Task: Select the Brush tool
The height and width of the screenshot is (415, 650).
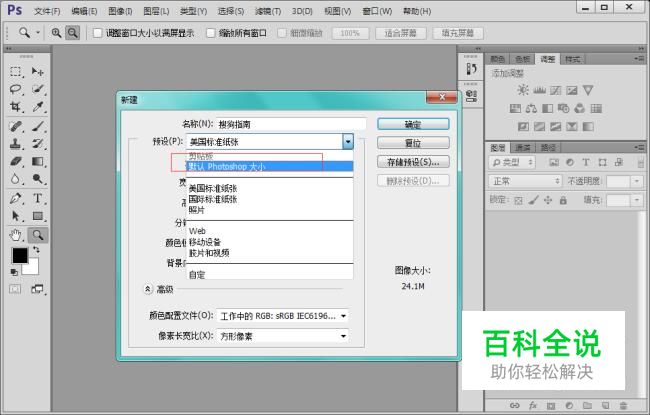Action: coord(38,126)
